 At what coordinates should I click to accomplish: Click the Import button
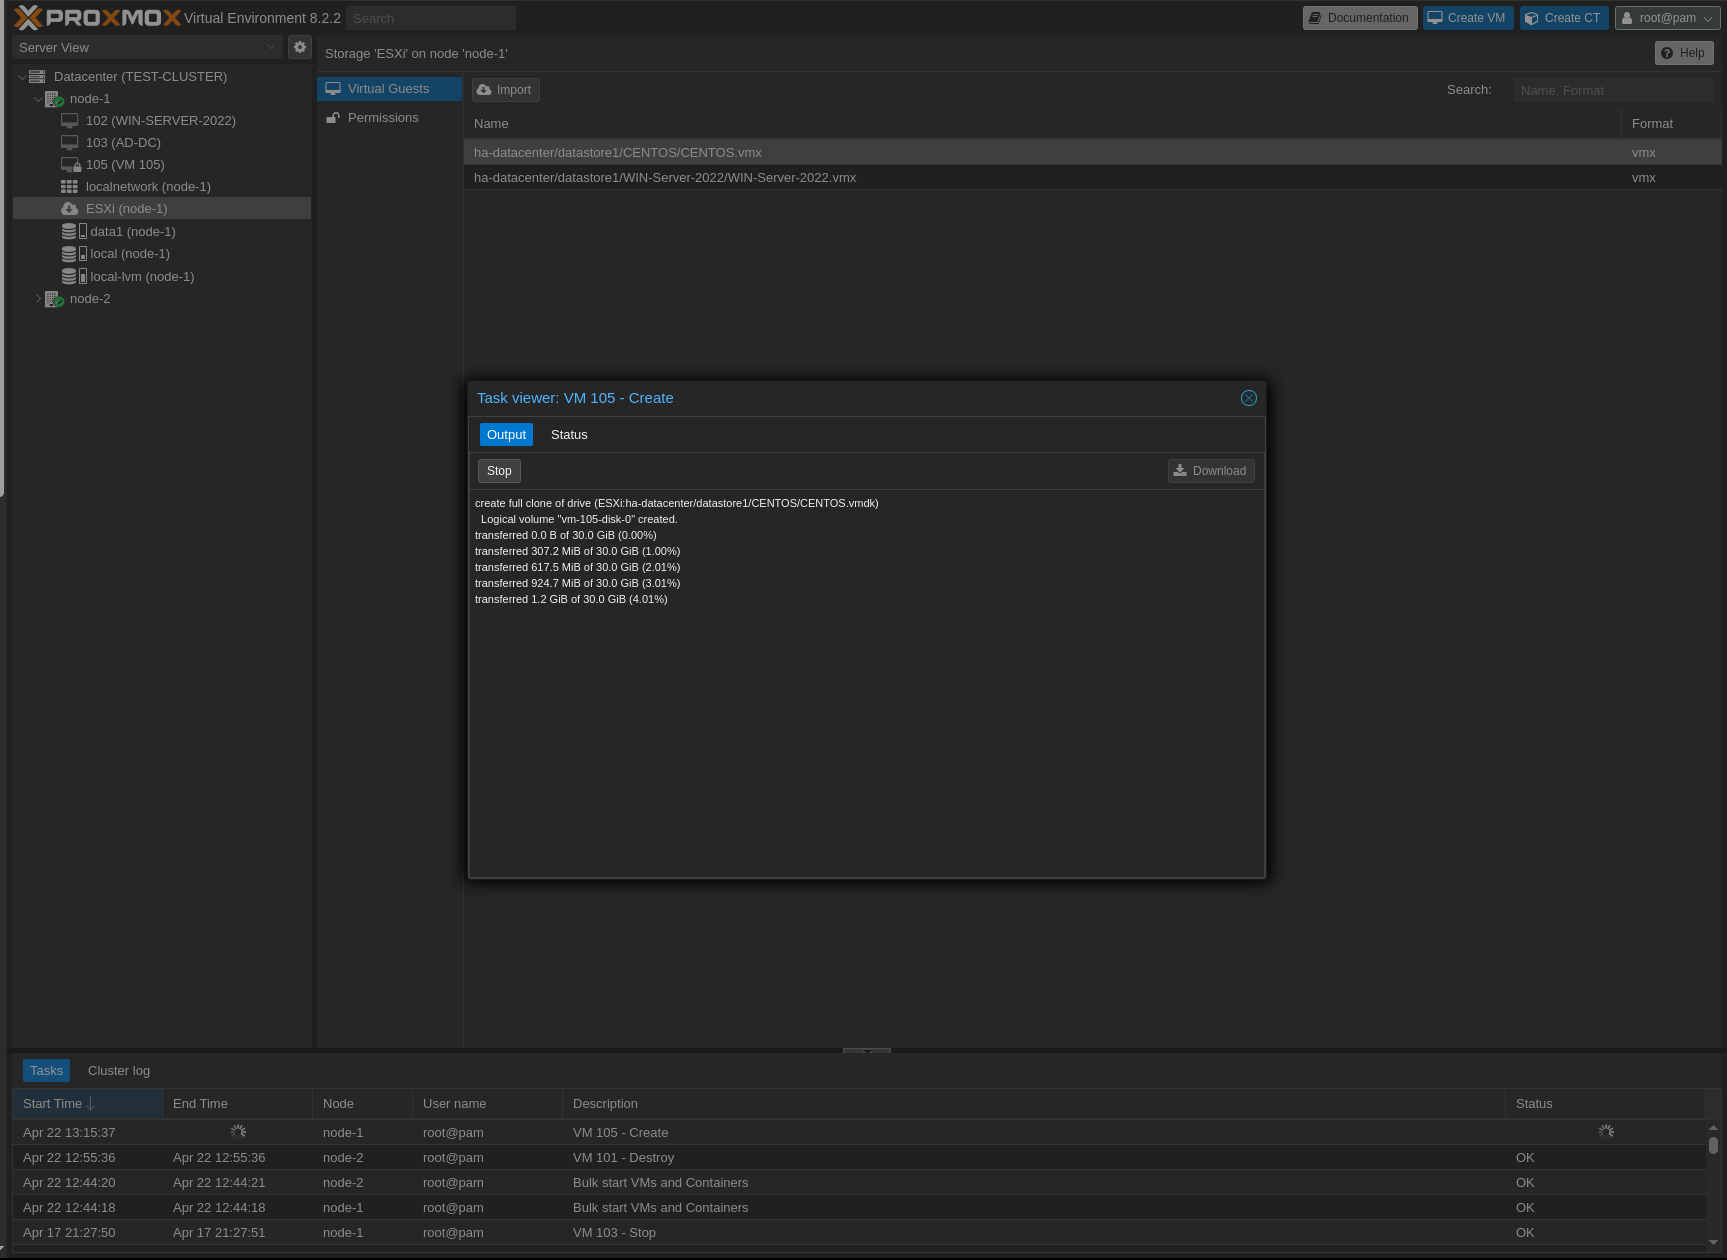click(505, 90)
